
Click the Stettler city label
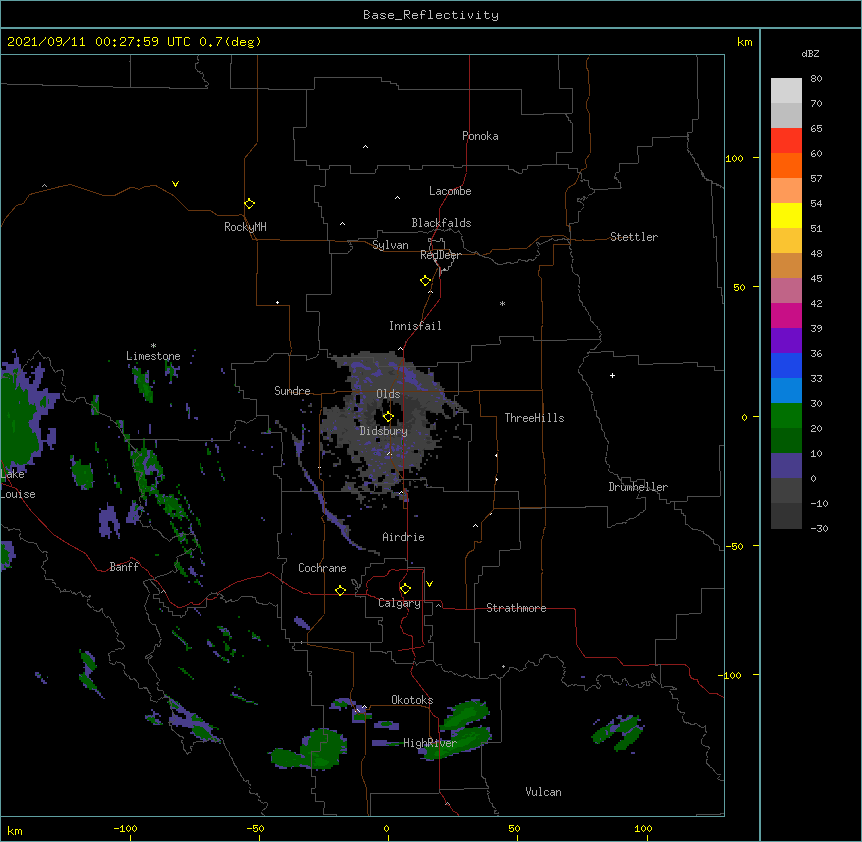click(x=634, y=237)
